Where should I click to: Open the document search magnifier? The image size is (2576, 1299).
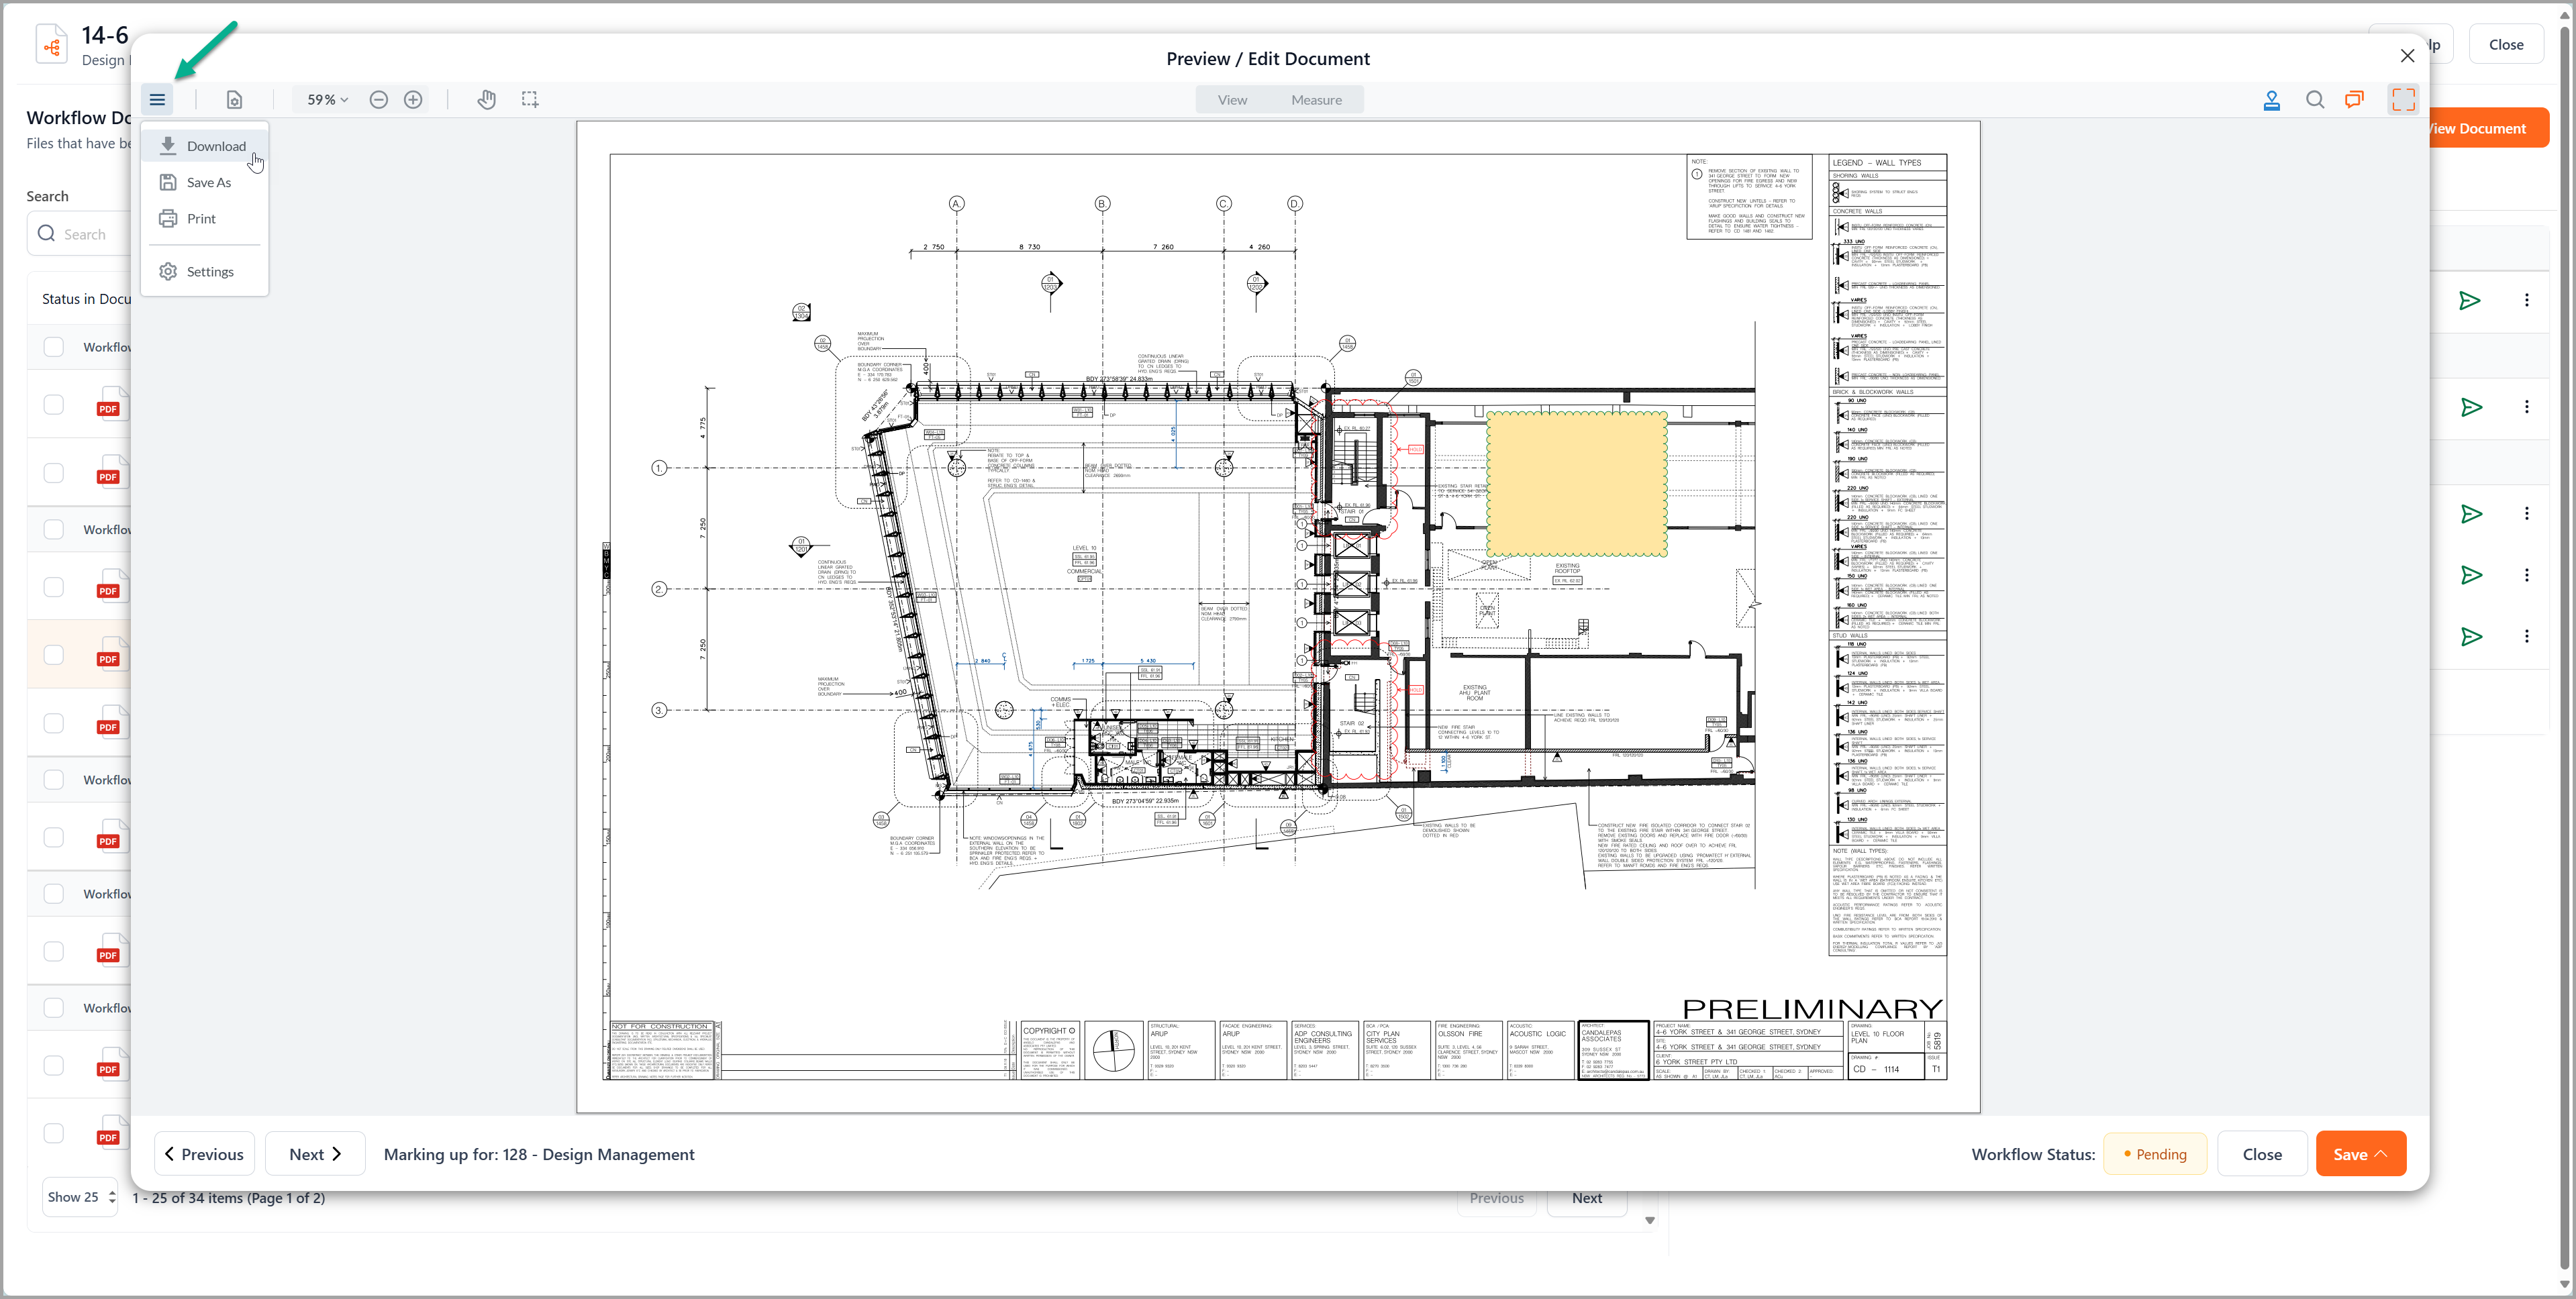2315,100
